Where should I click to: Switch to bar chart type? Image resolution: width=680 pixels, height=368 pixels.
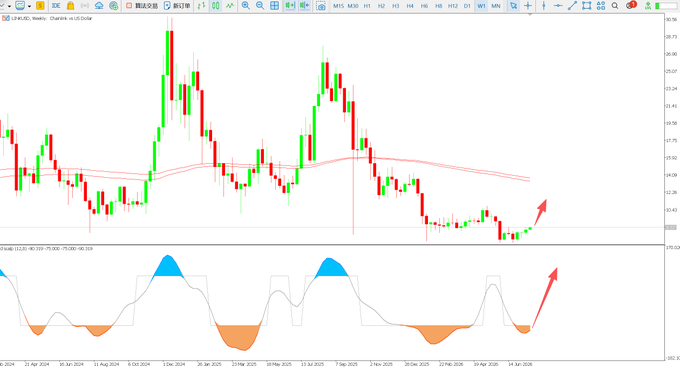[201, 6]
